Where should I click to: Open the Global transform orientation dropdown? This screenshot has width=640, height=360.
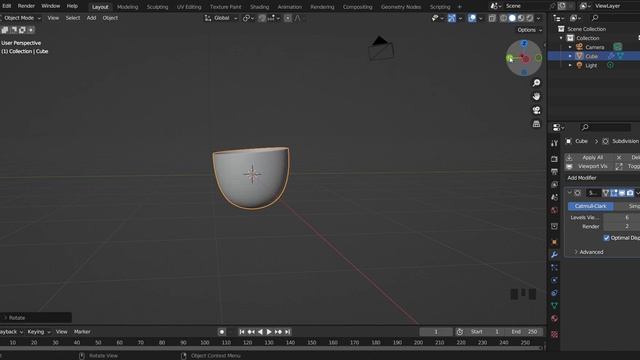(x=221, y=18)
